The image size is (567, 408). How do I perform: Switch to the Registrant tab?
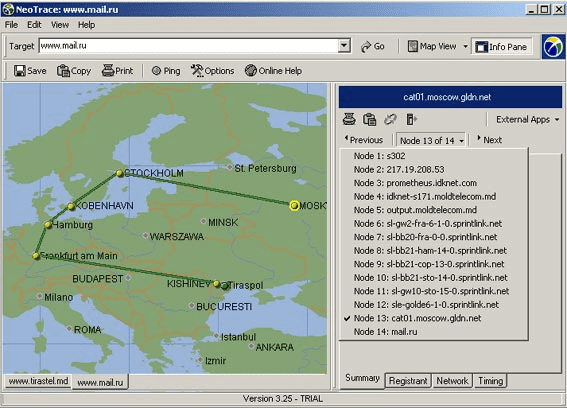tap(408, 381)
